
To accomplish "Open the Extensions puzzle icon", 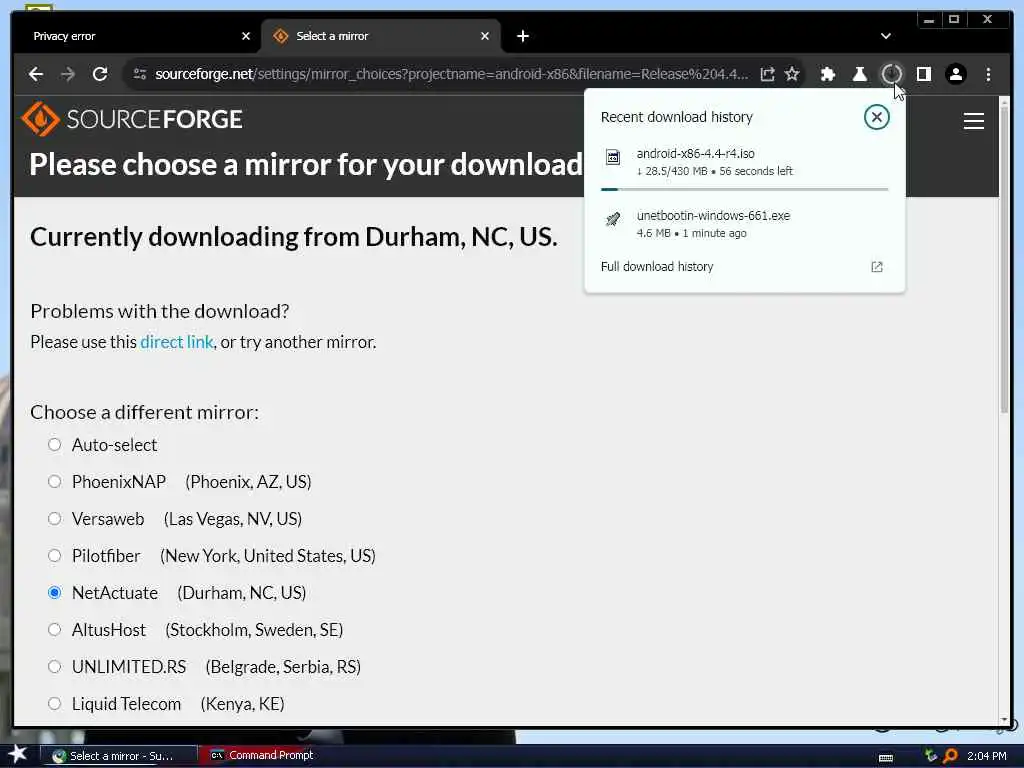I will pyautogui.click(x=827, y=74).
